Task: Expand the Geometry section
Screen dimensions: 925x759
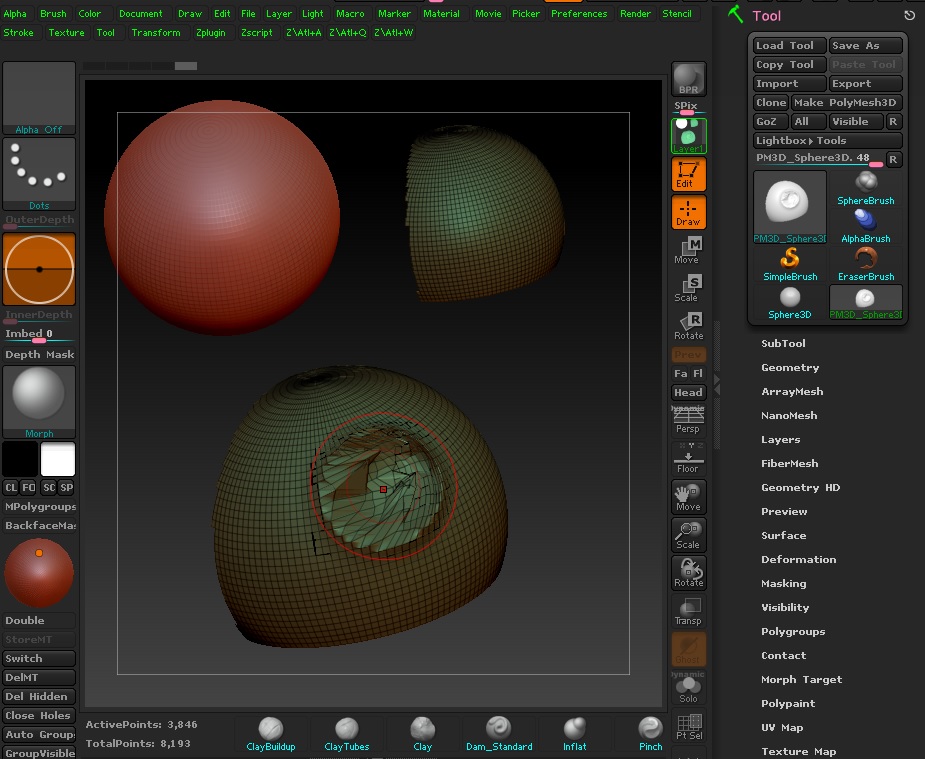Action: tap(790, 367)
